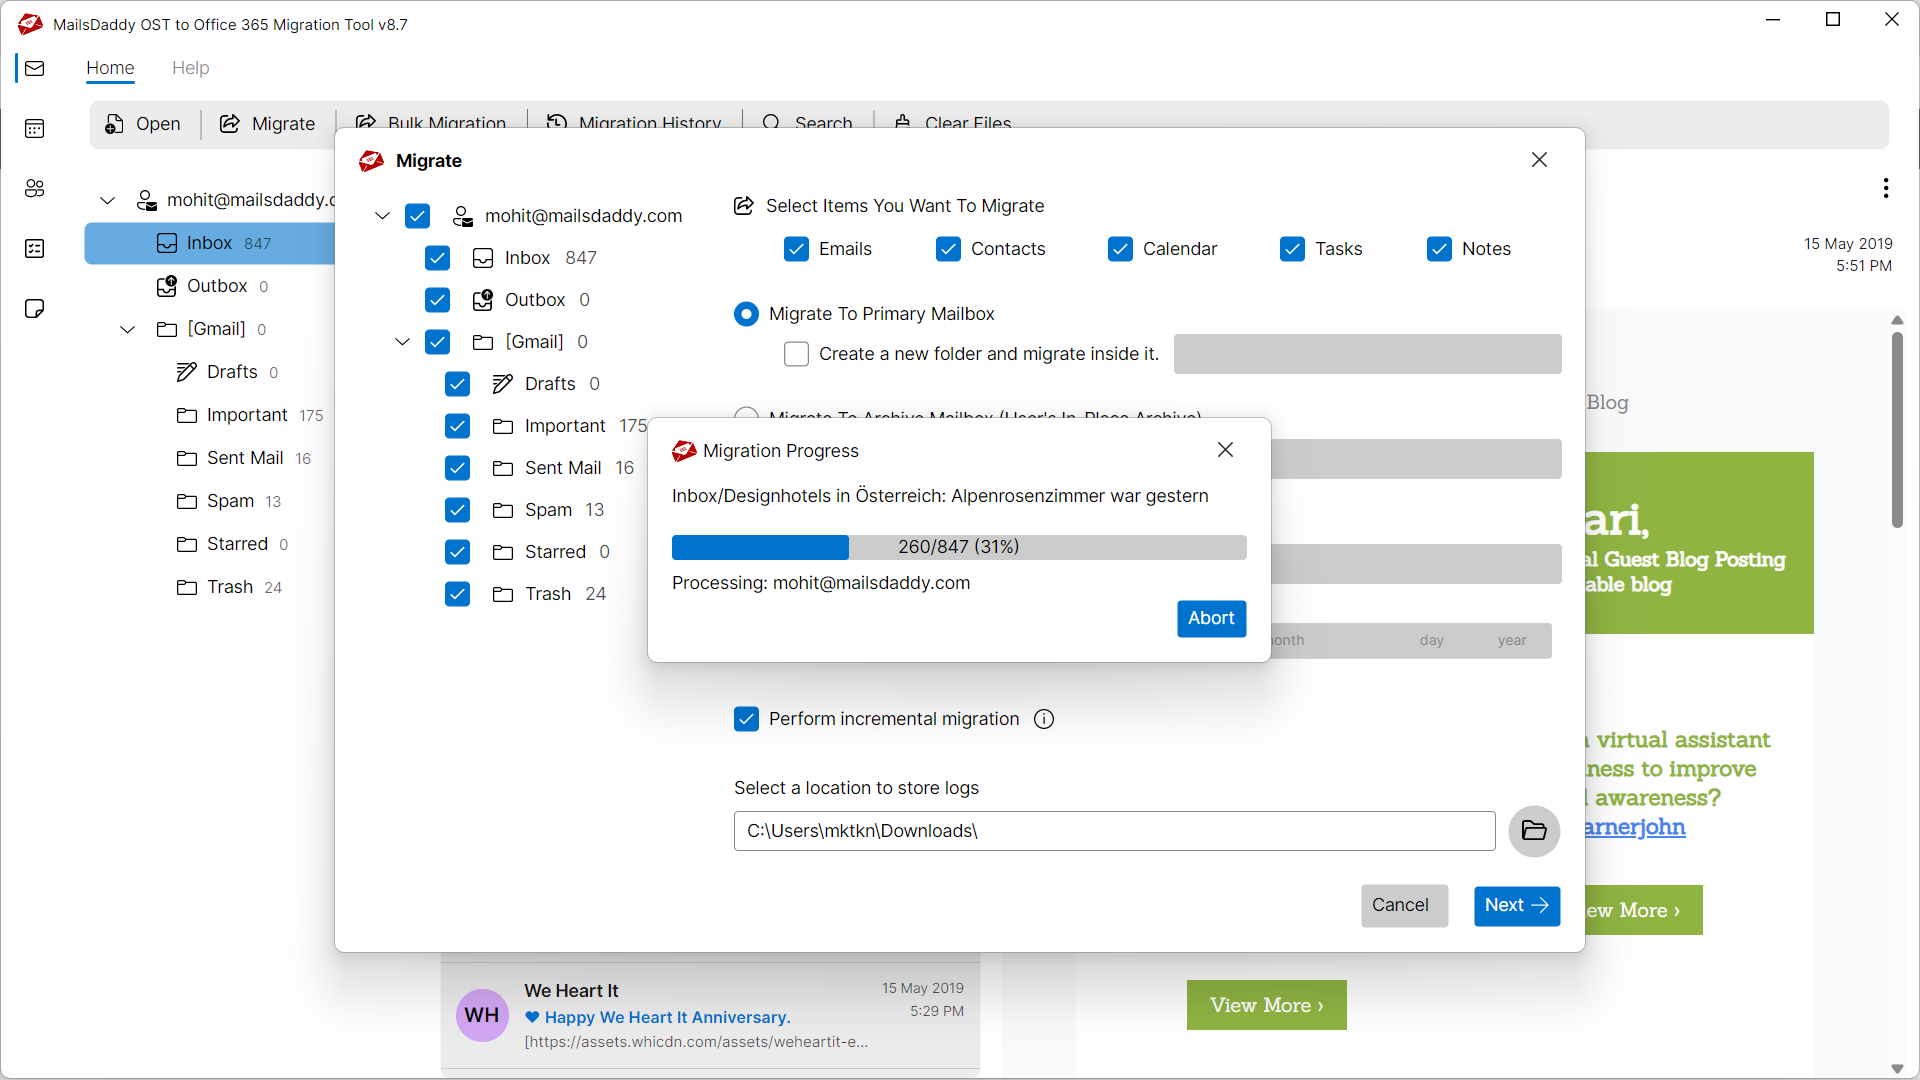Click the MailsDaddy logo in Migrate dialog title
This screenshot has height=1080, width=1920.
[x=372, y=161]
